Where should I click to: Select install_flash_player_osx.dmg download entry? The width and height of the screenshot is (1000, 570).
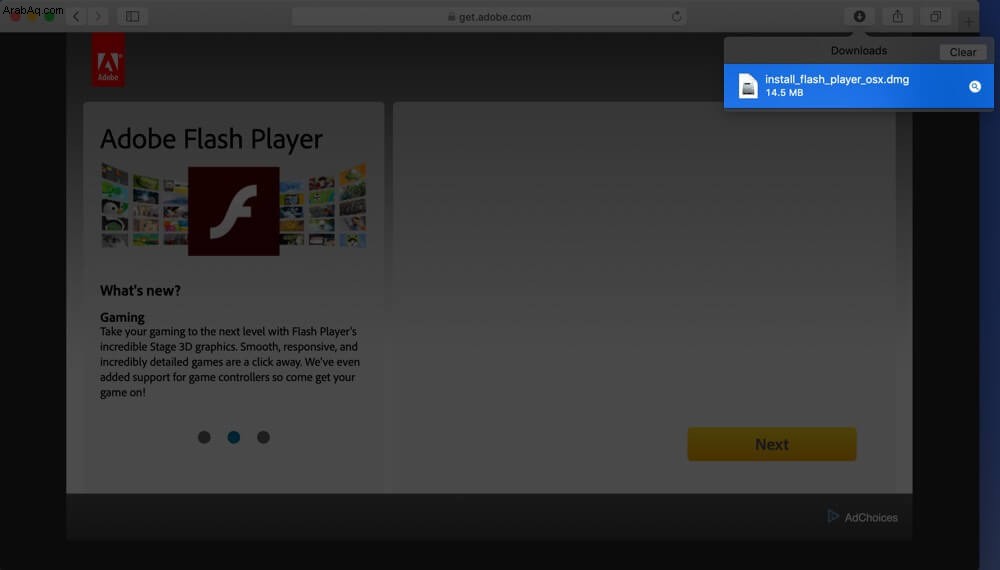(x=858, y=86)
